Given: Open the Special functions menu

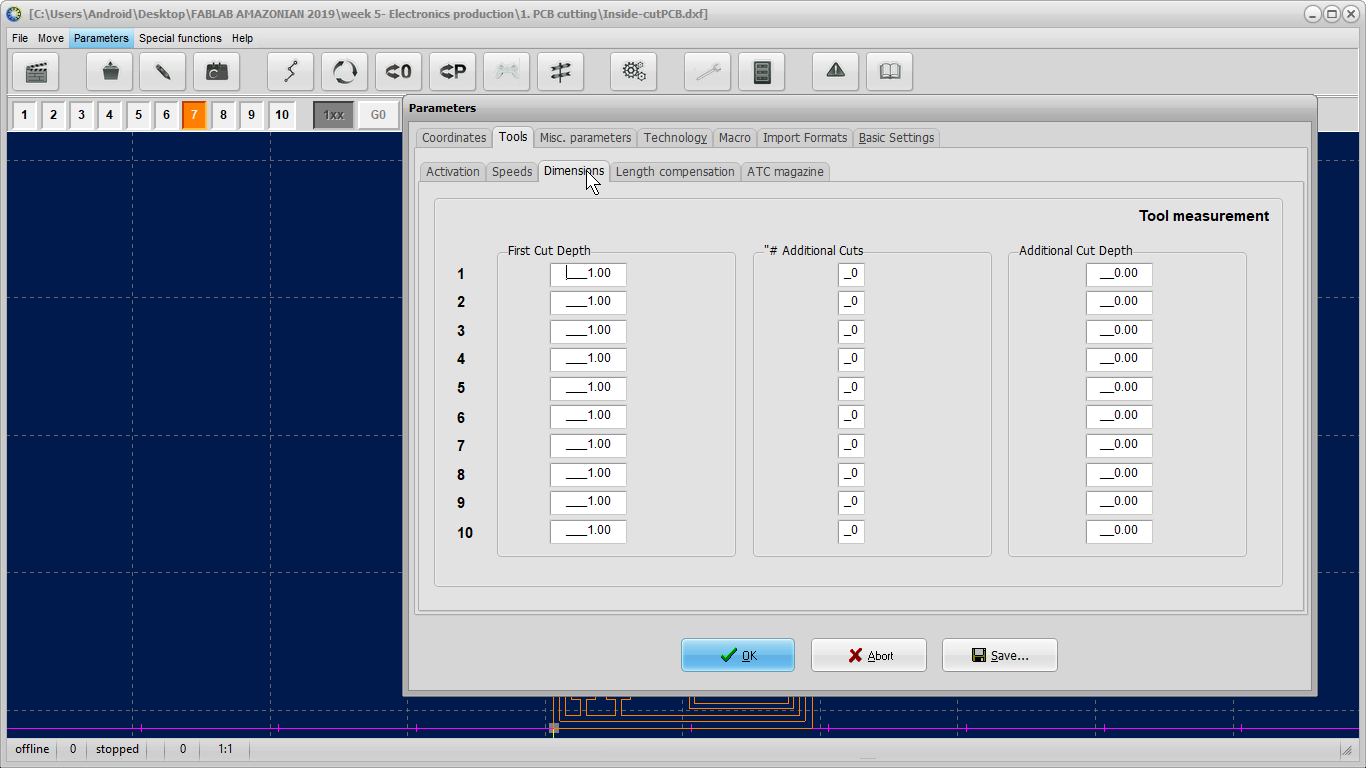Looking at the screenshot, I should point(180,38).
